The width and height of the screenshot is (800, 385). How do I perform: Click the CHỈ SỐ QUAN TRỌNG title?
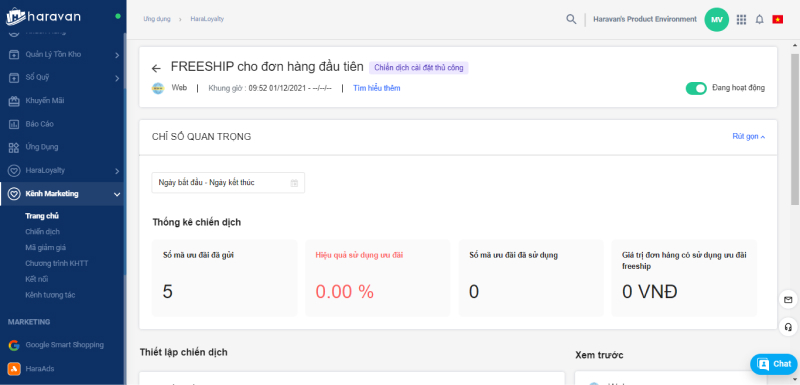pyautogui.click(x=202, y=137)
